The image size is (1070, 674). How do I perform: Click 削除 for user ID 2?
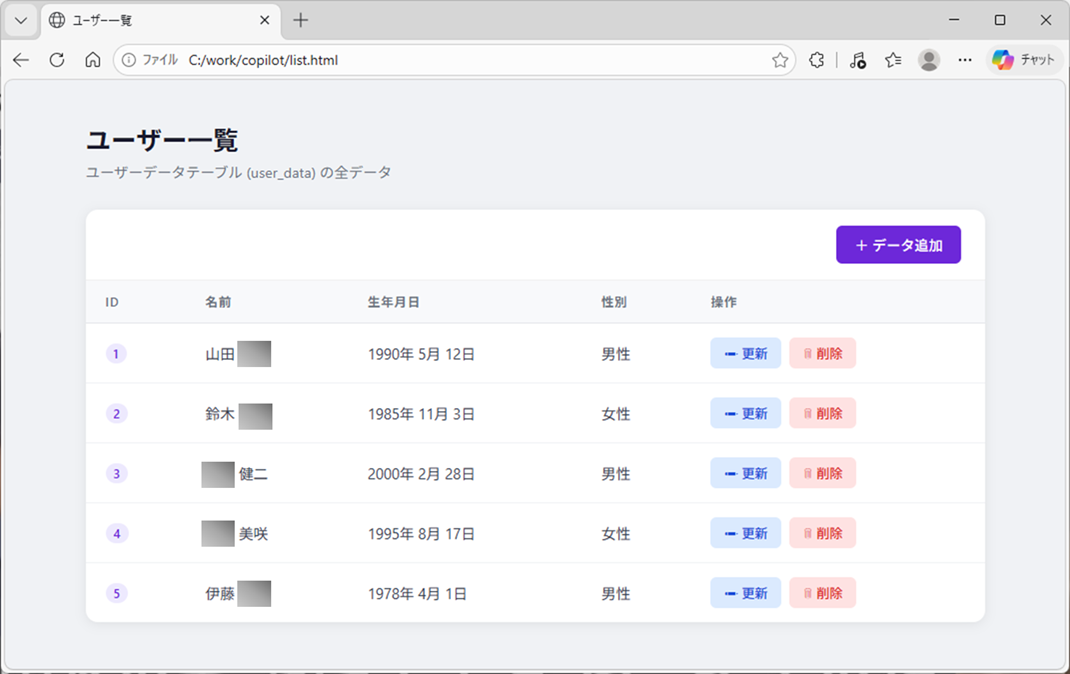pyautogui.click(x=822, y=413)
